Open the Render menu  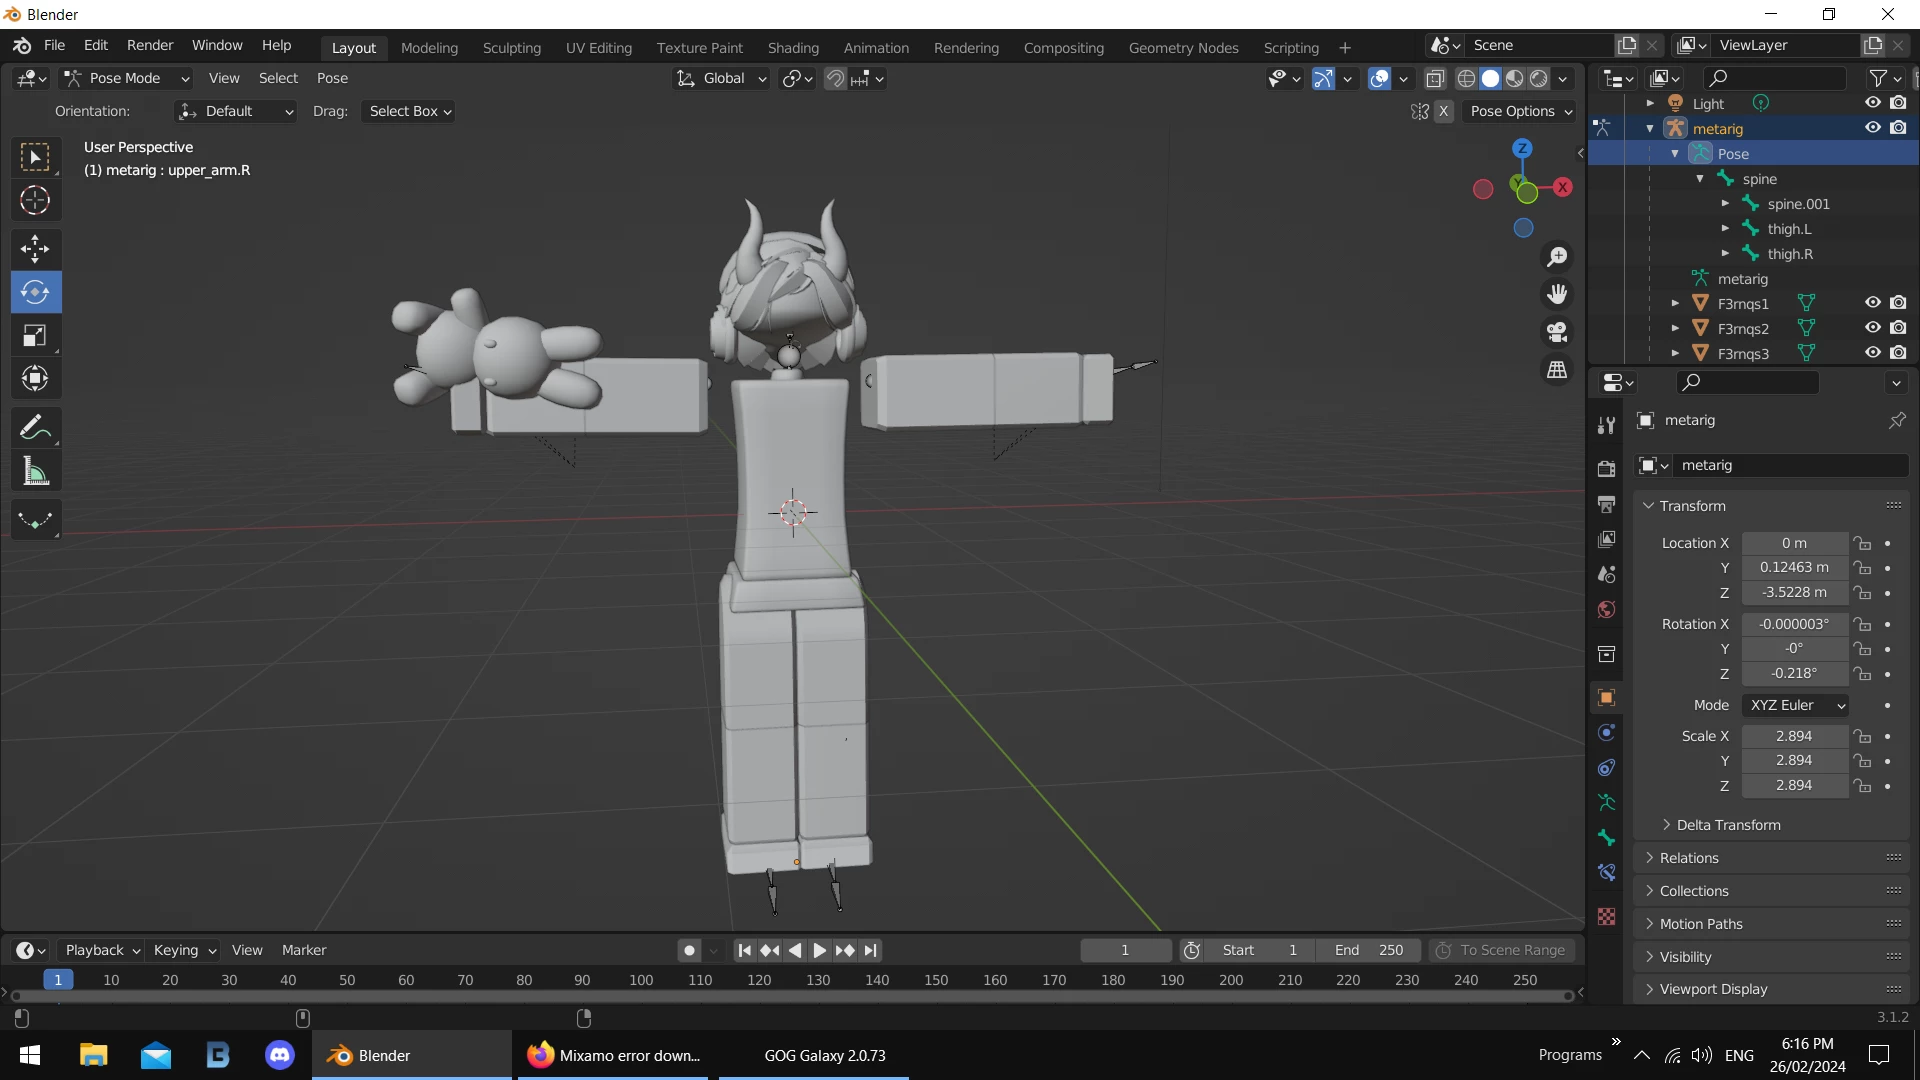150,45
